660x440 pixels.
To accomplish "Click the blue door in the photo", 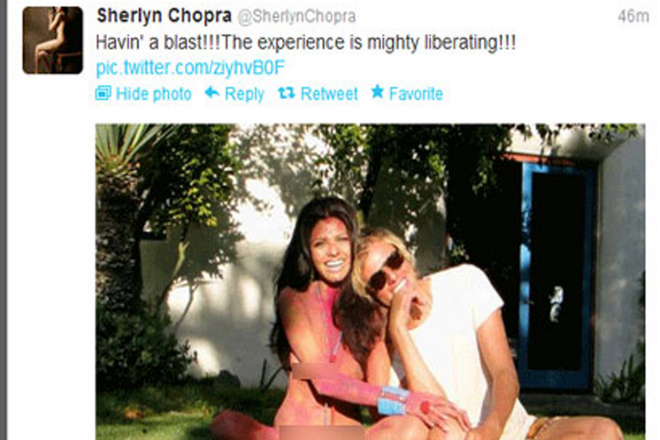I will pyautogui.click(x=556, y=276).
